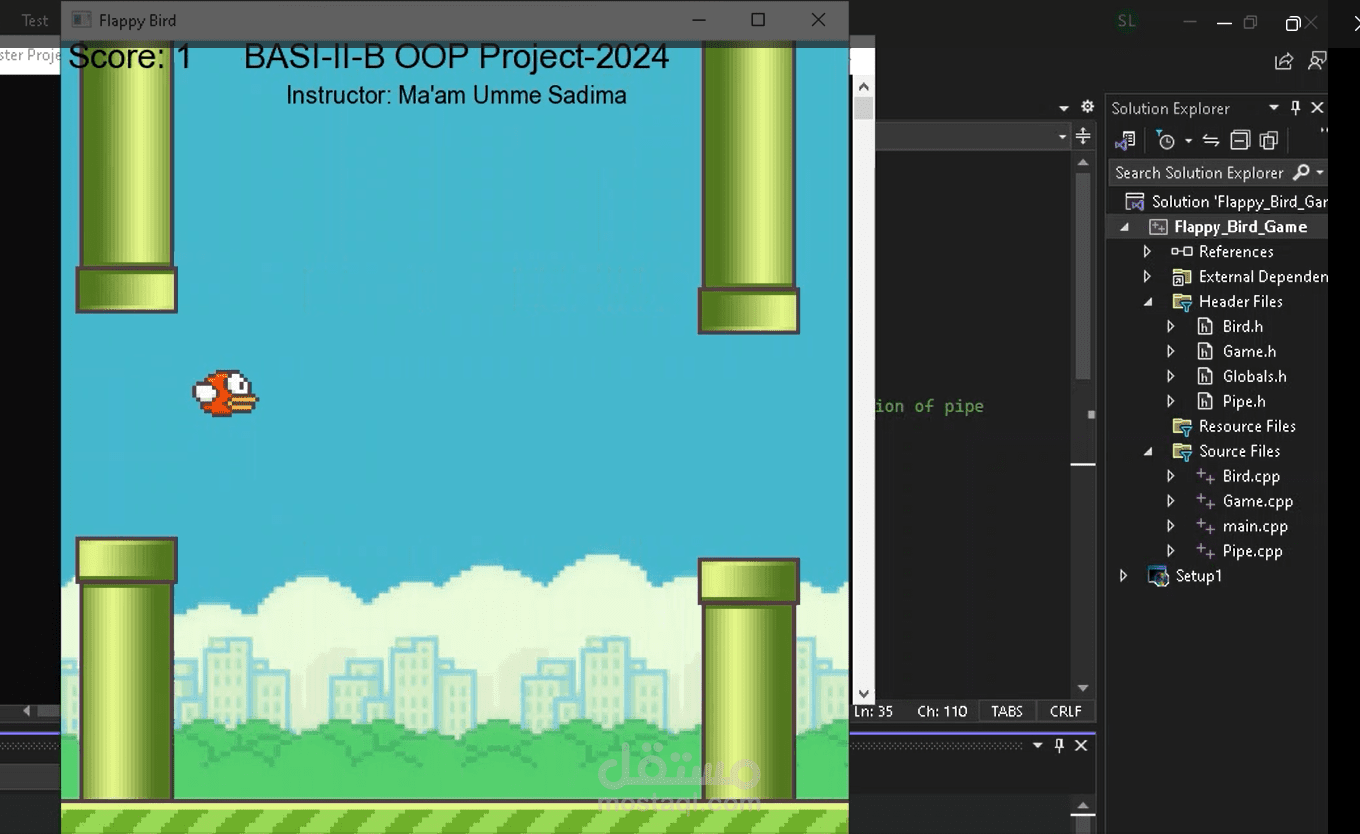Open the Bird.cpp source file

coord(1251,476)
